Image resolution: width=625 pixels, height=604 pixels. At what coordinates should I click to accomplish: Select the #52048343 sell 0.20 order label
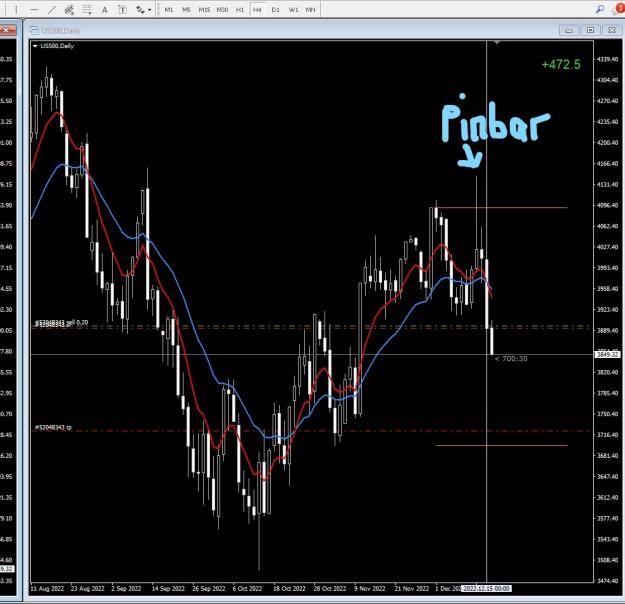click(x=61, y=322)
